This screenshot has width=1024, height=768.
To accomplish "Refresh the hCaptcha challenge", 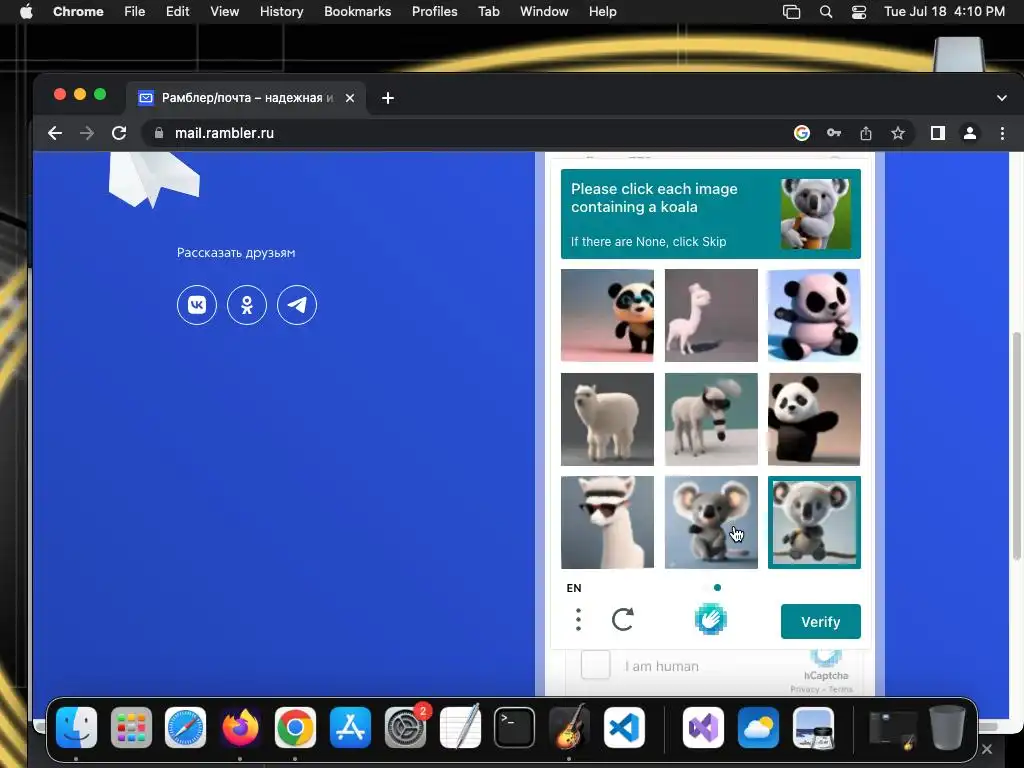I will 622,619.
